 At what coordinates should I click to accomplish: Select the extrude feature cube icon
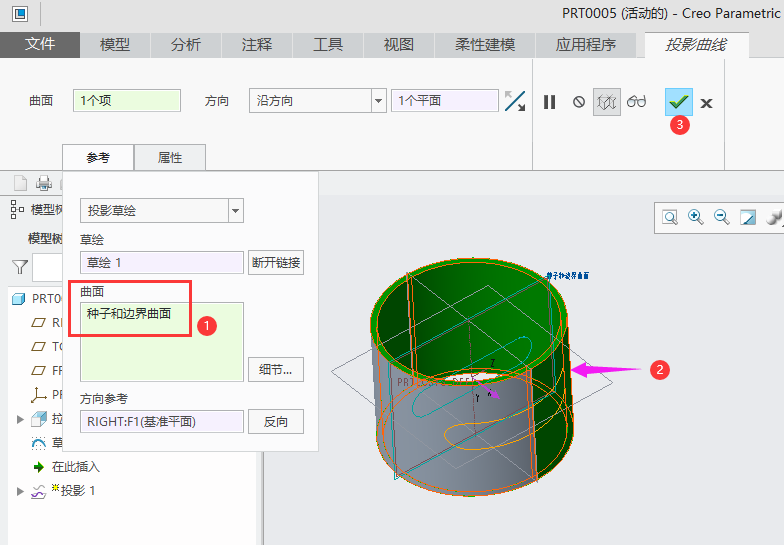(x=39, y=419)
